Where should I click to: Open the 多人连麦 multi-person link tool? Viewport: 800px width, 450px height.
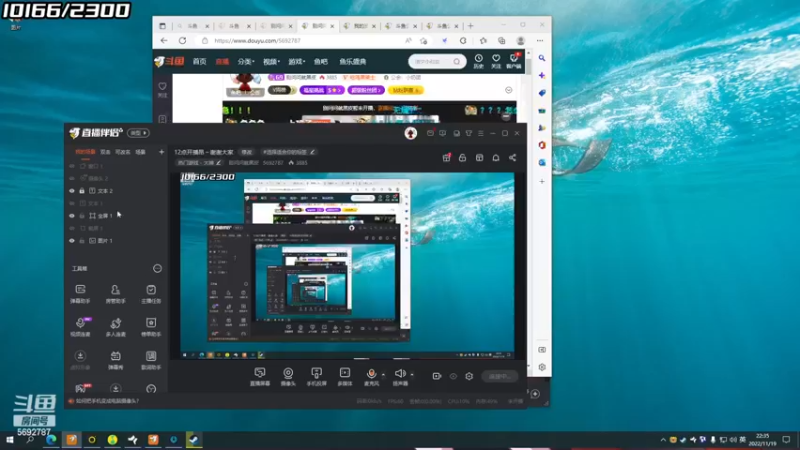(x=115, y=327)
